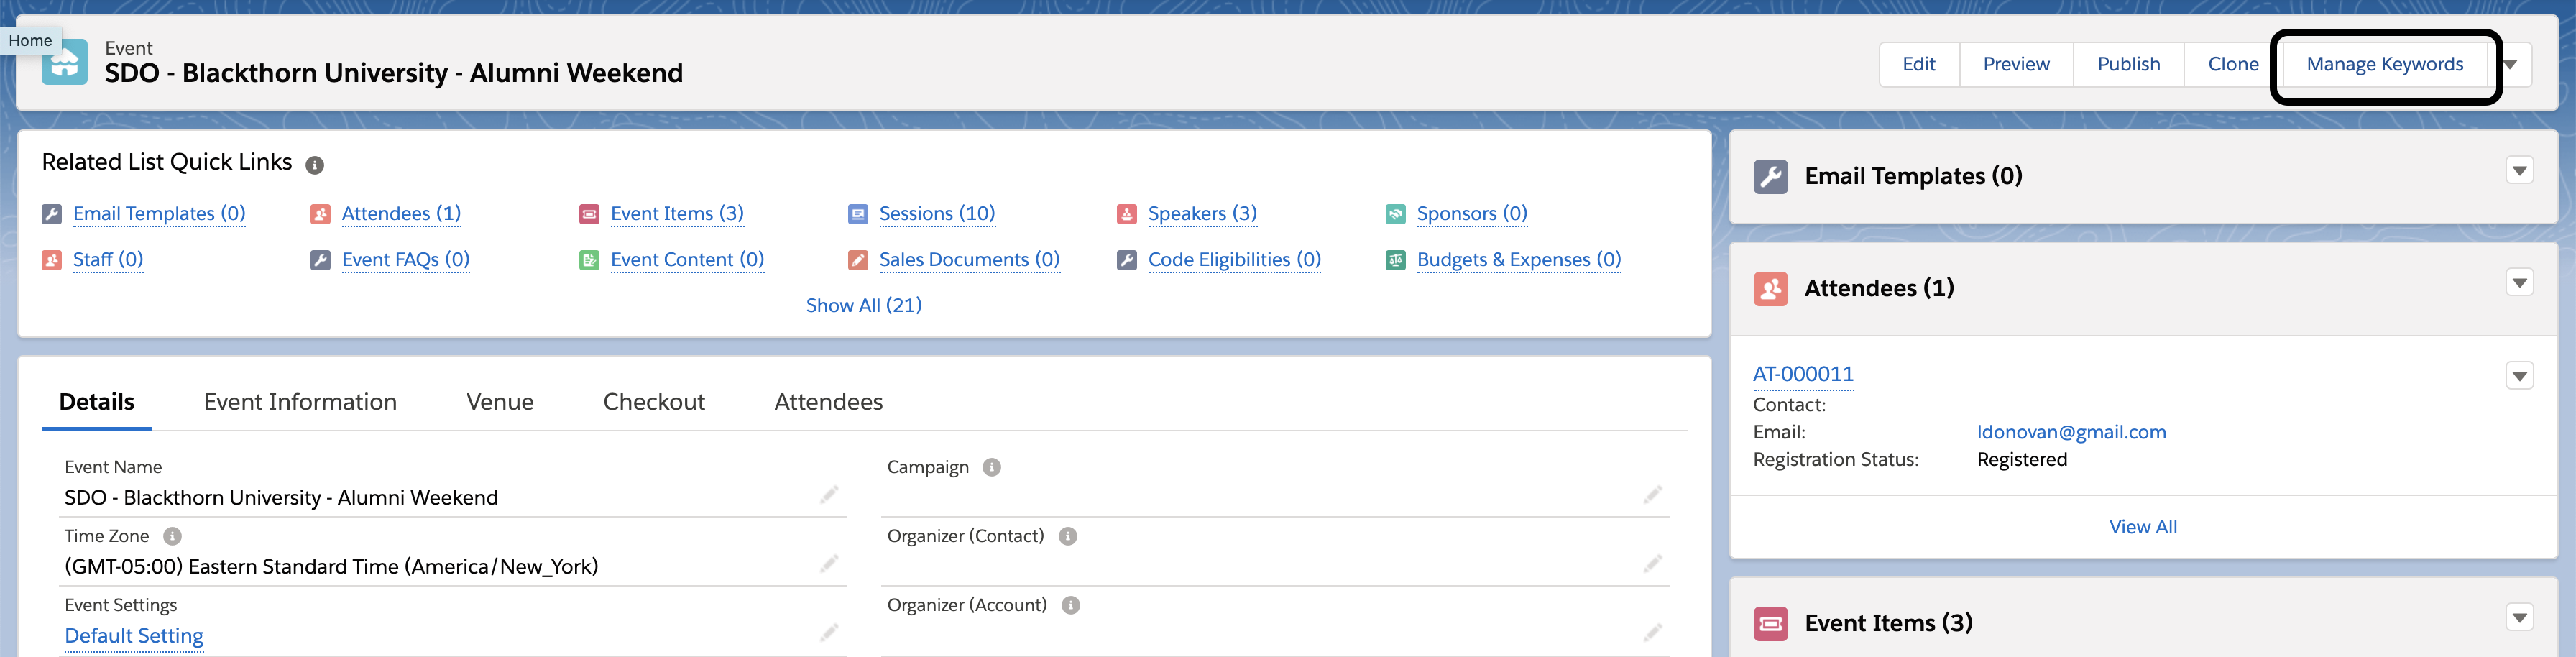Click the Budgets & Expenses quick link icon
2576x657 pixels.
1396,260
